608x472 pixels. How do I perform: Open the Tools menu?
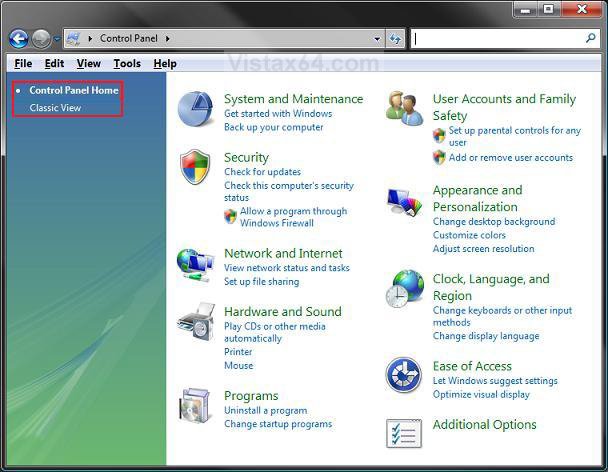127,63
